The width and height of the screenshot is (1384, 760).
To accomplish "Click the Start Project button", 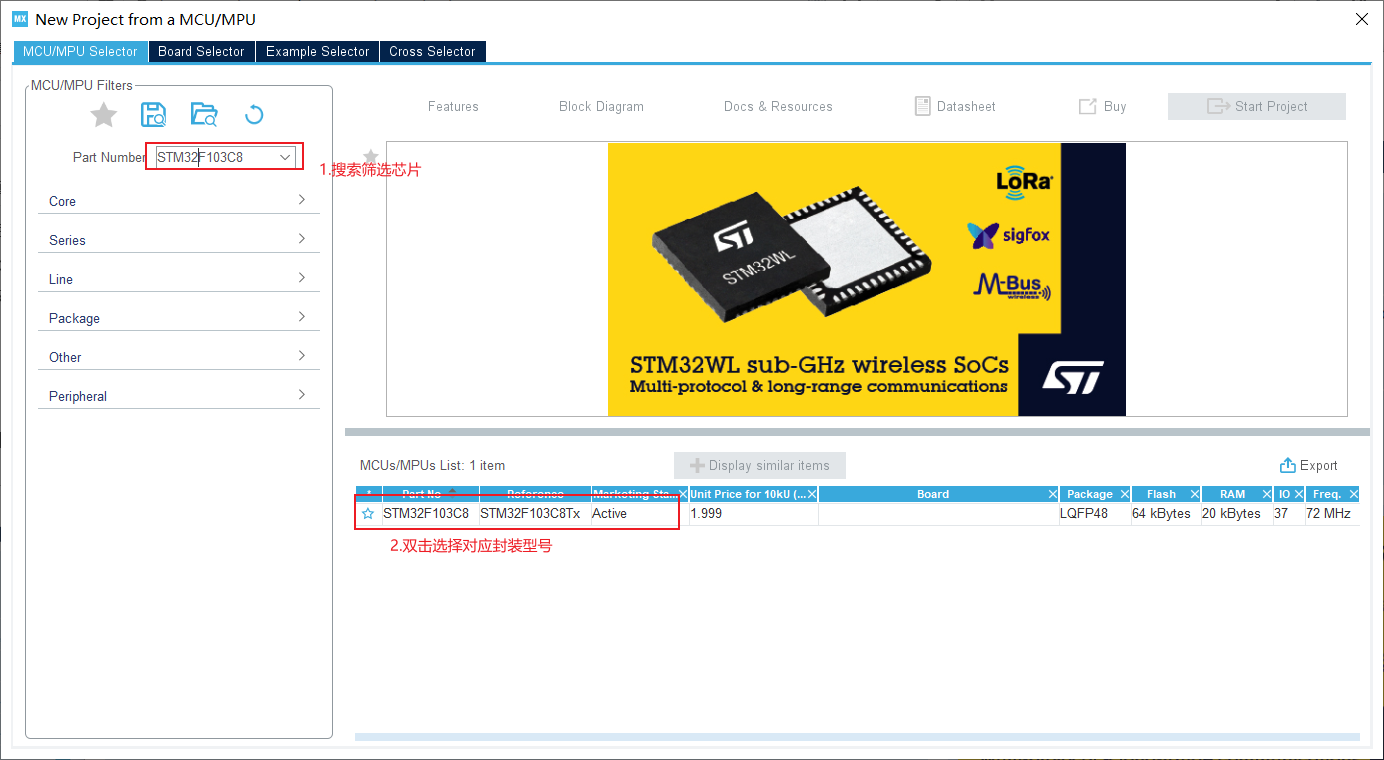I will pyautogui.click(x=1256, y=106).
